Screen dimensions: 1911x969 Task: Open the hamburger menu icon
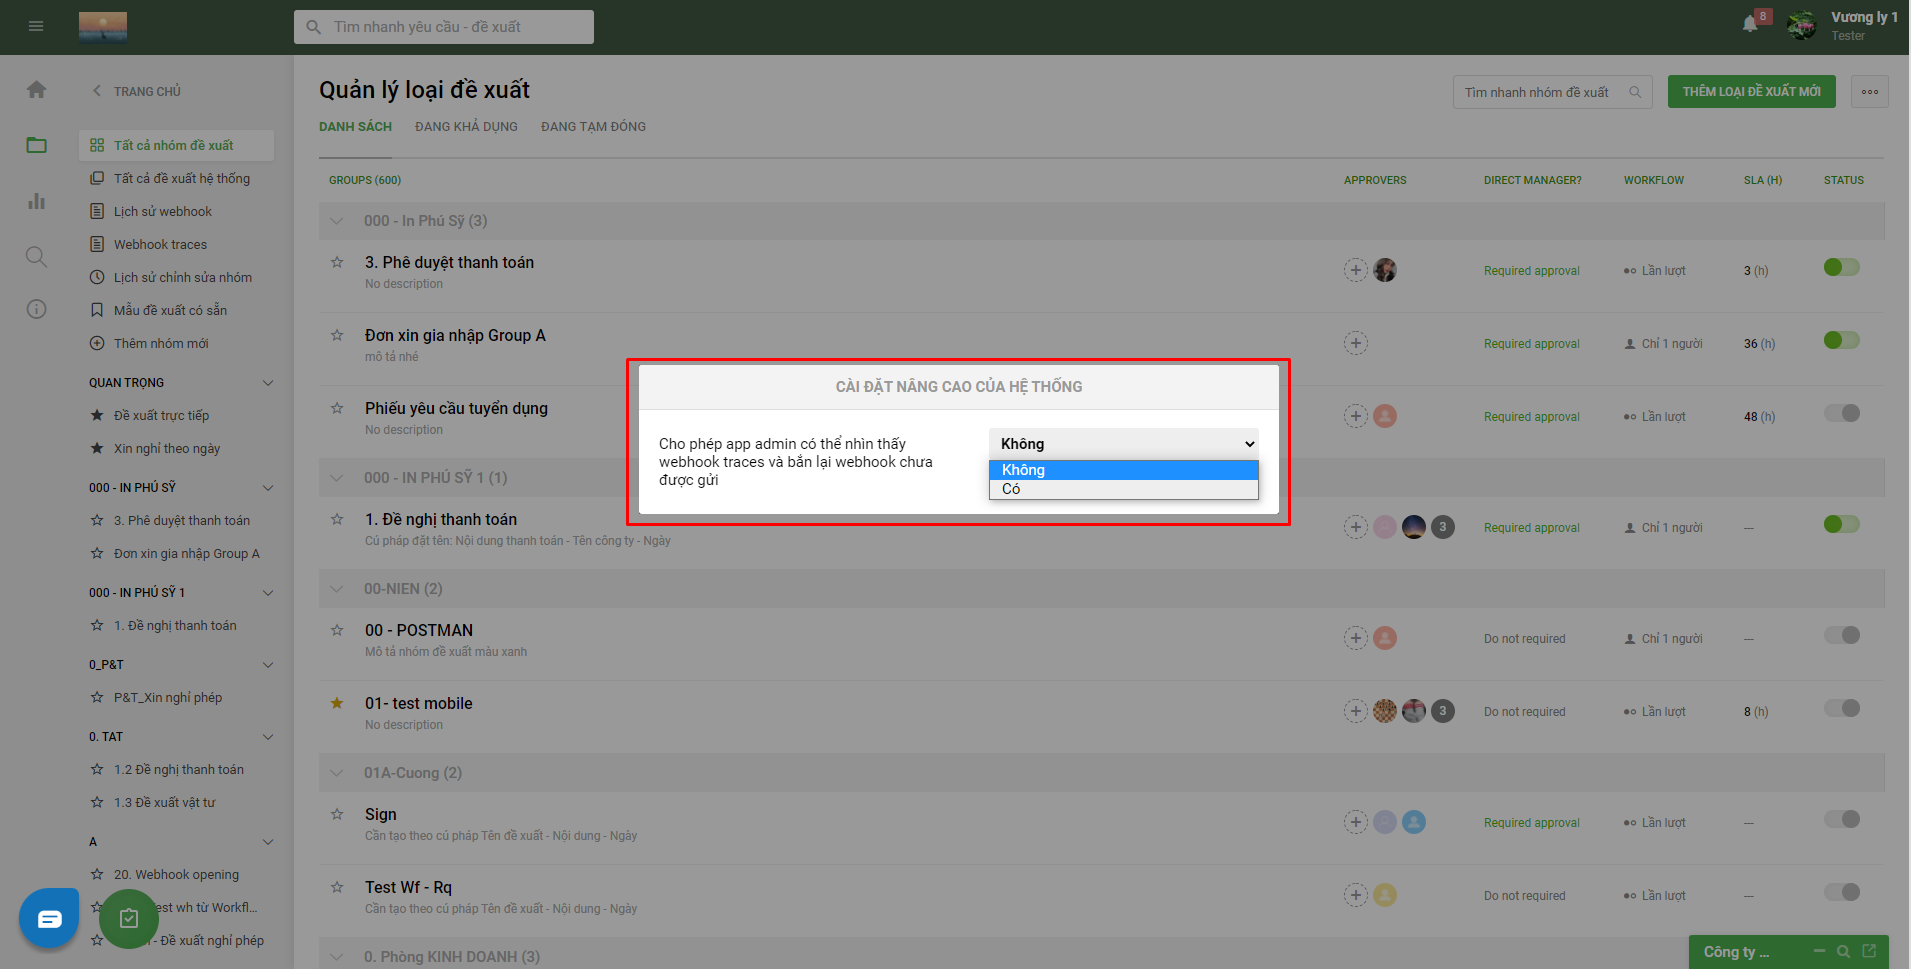[x=36, y=26]
